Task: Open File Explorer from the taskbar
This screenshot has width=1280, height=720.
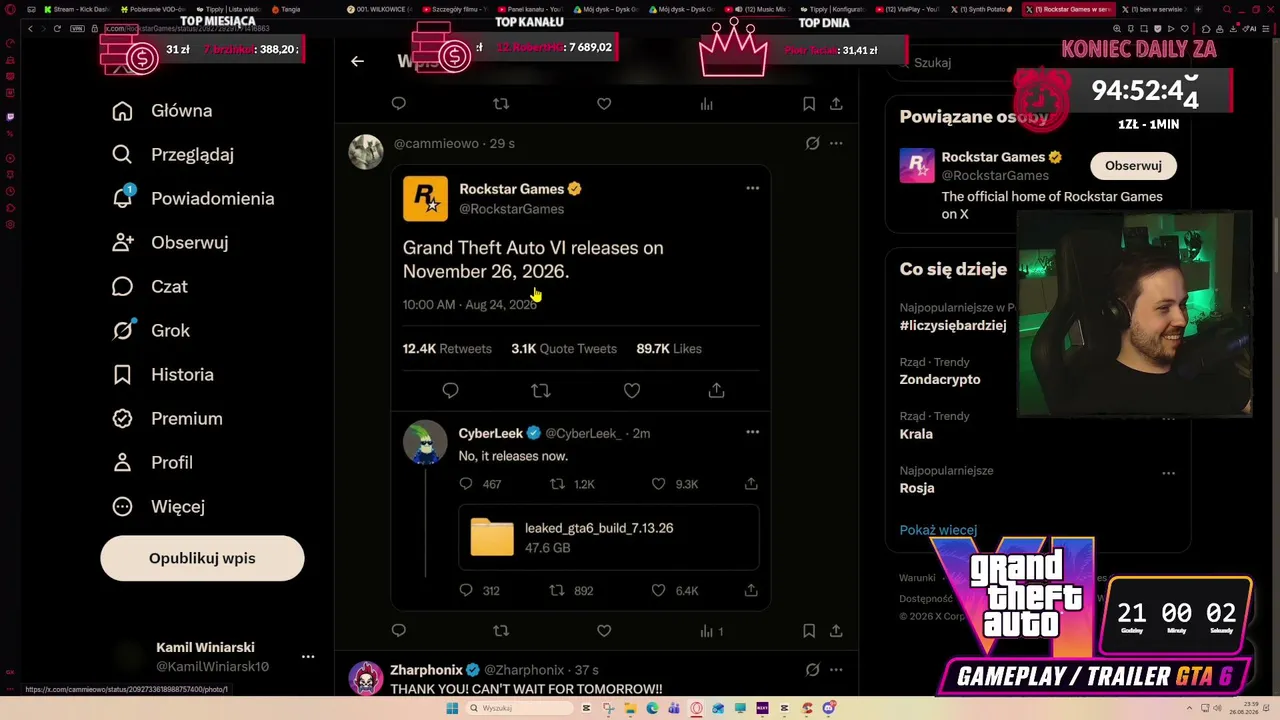Action: (631, 708)
